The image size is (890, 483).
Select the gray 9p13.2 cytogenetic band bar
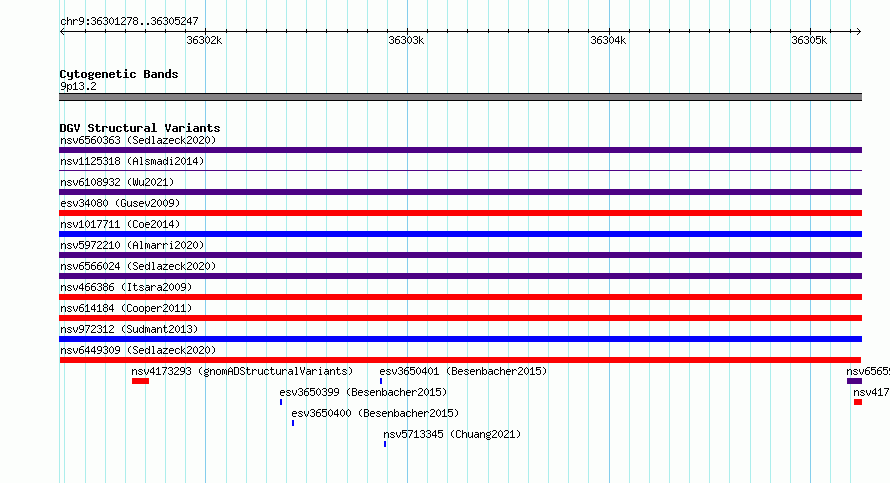pyautogui.click(x=460, y=97)
